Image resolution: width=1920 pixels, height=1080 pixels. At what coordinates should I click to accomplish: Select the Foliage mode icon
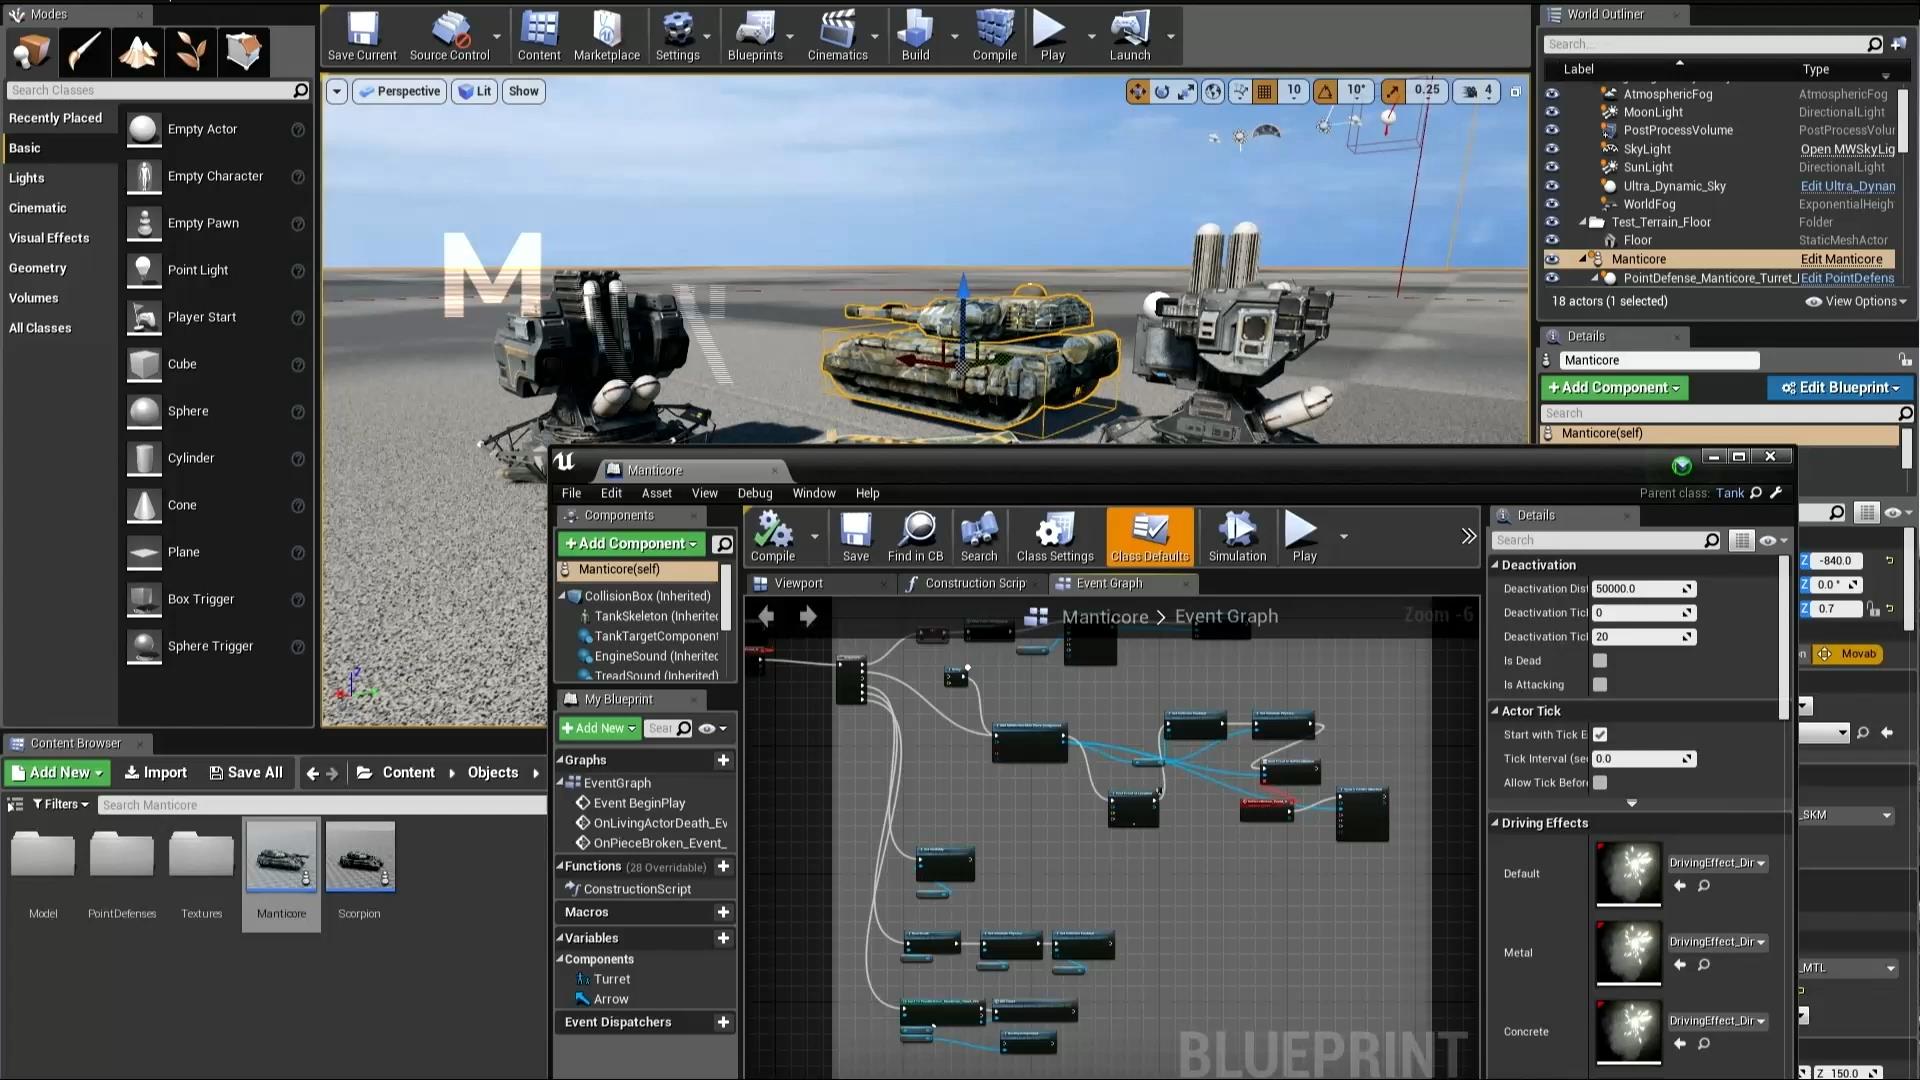click(190, 51)
